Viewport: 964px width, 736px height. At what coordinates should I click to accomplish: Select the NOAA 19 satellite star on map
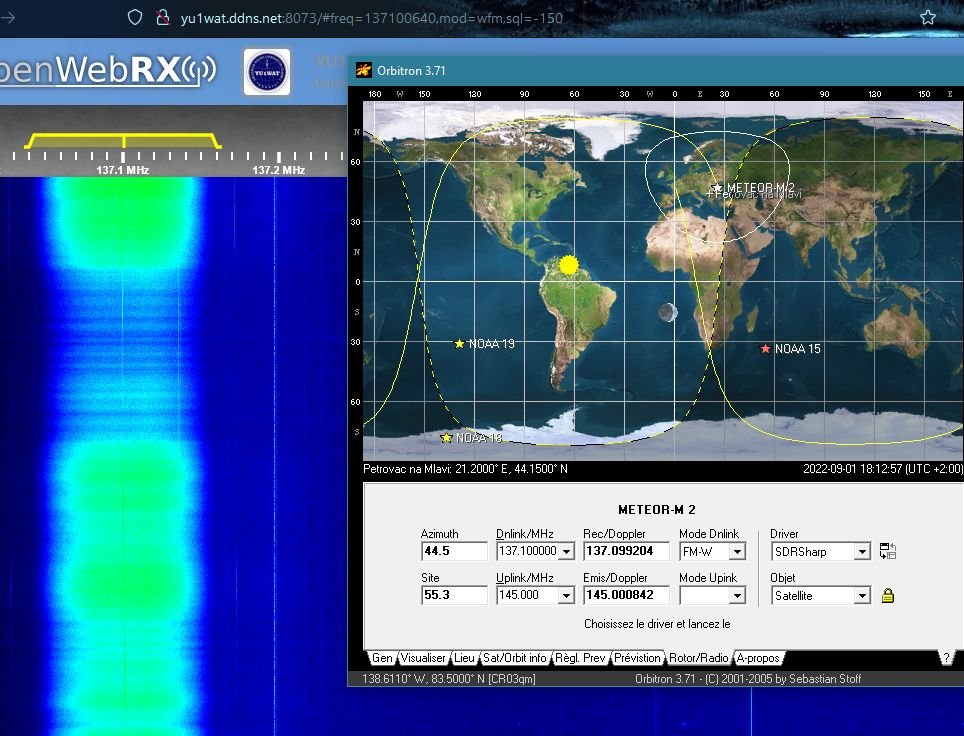tap(459, 344)
